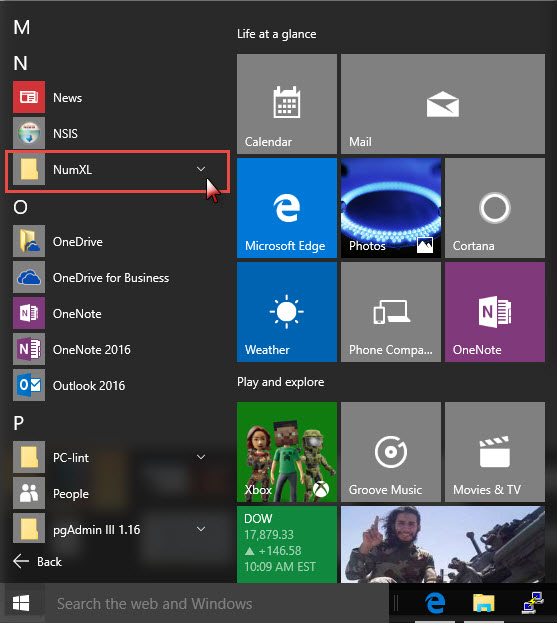Select the News app label

pos(68,98)
